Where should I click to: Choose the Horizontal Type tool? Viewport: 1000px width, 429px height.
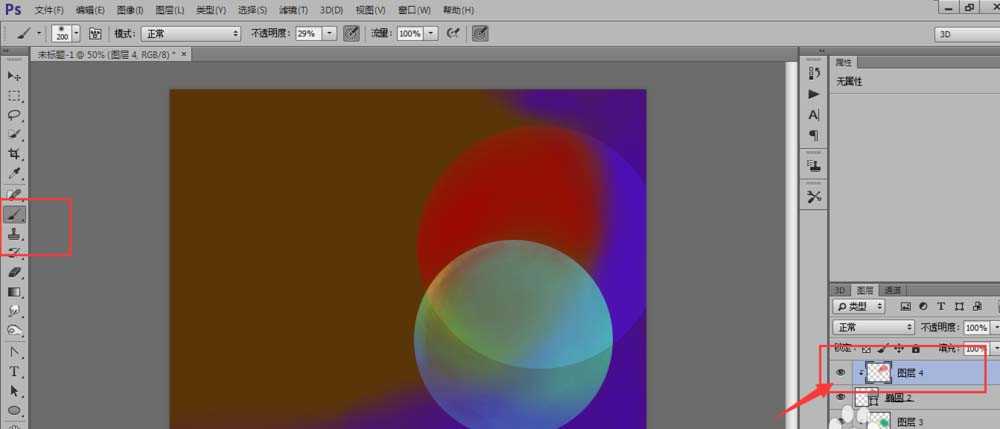(15, 371)
